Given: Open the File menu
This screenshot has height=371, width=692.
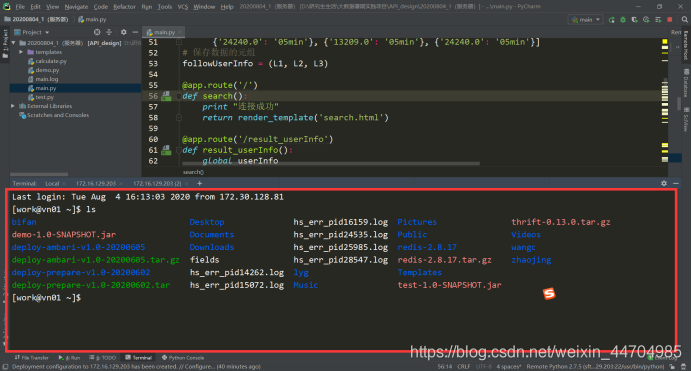Looking at the screenshot, I should pos(20,7).
